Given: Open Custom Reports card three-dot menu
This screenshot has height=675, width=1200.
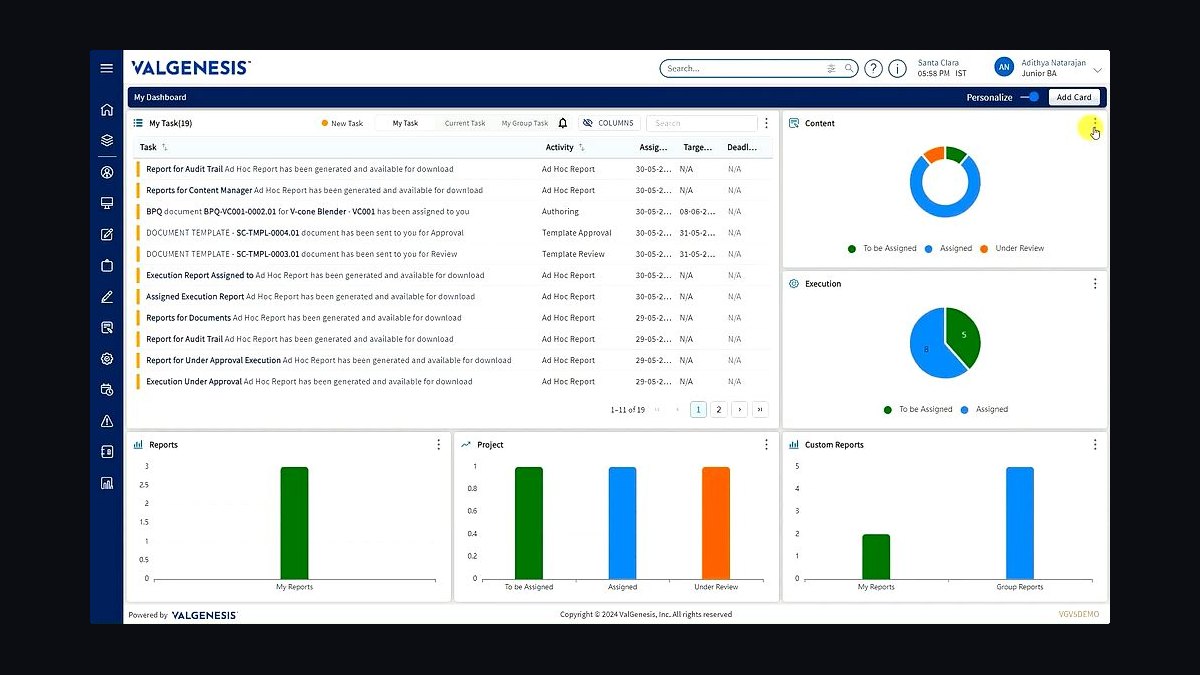Looking at the screenshot, I should tap(1095, 445).
